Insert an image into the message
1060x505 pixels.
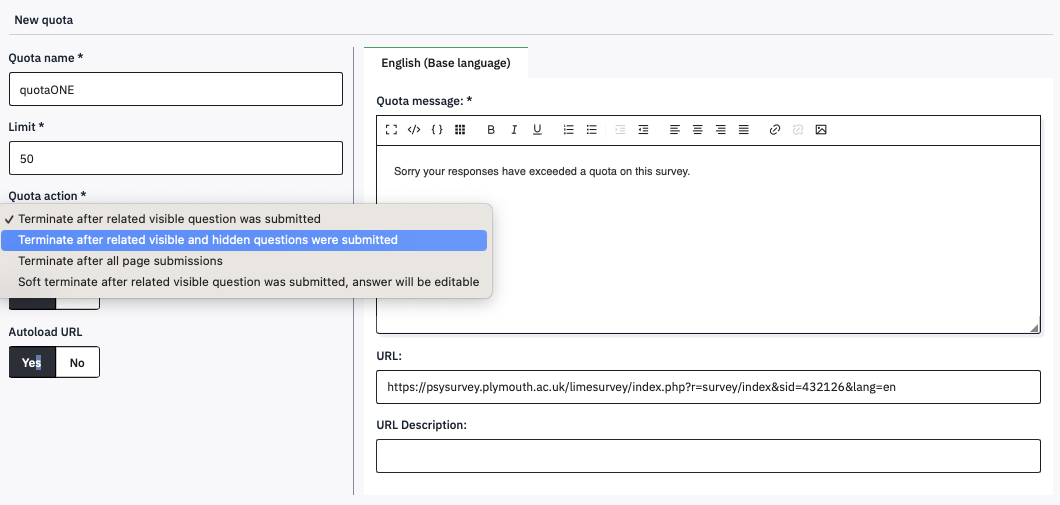coord(821,130)
